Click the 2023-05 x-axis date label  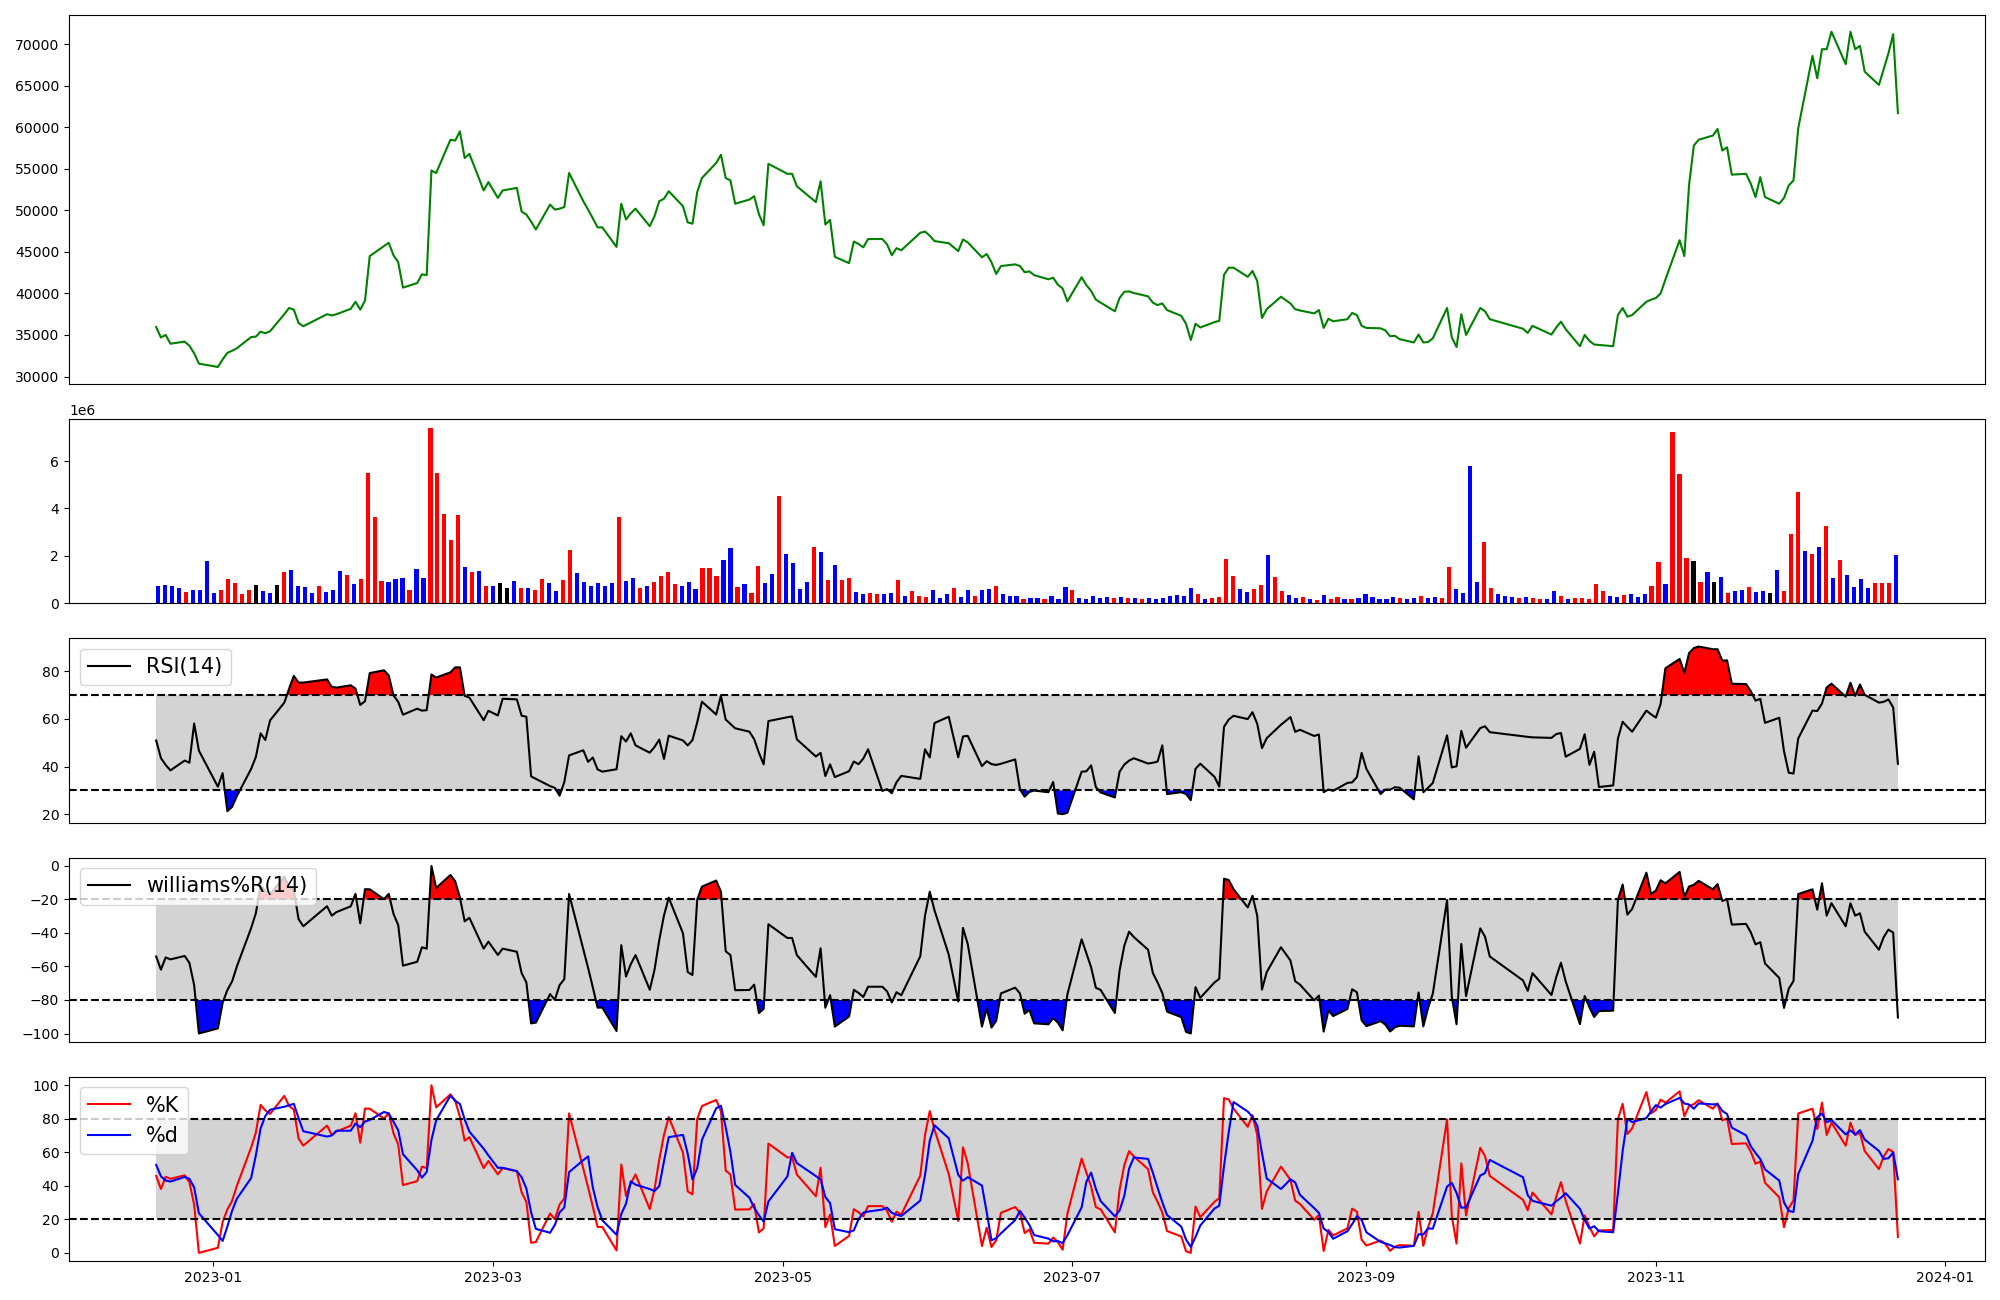coord(783,1277)
